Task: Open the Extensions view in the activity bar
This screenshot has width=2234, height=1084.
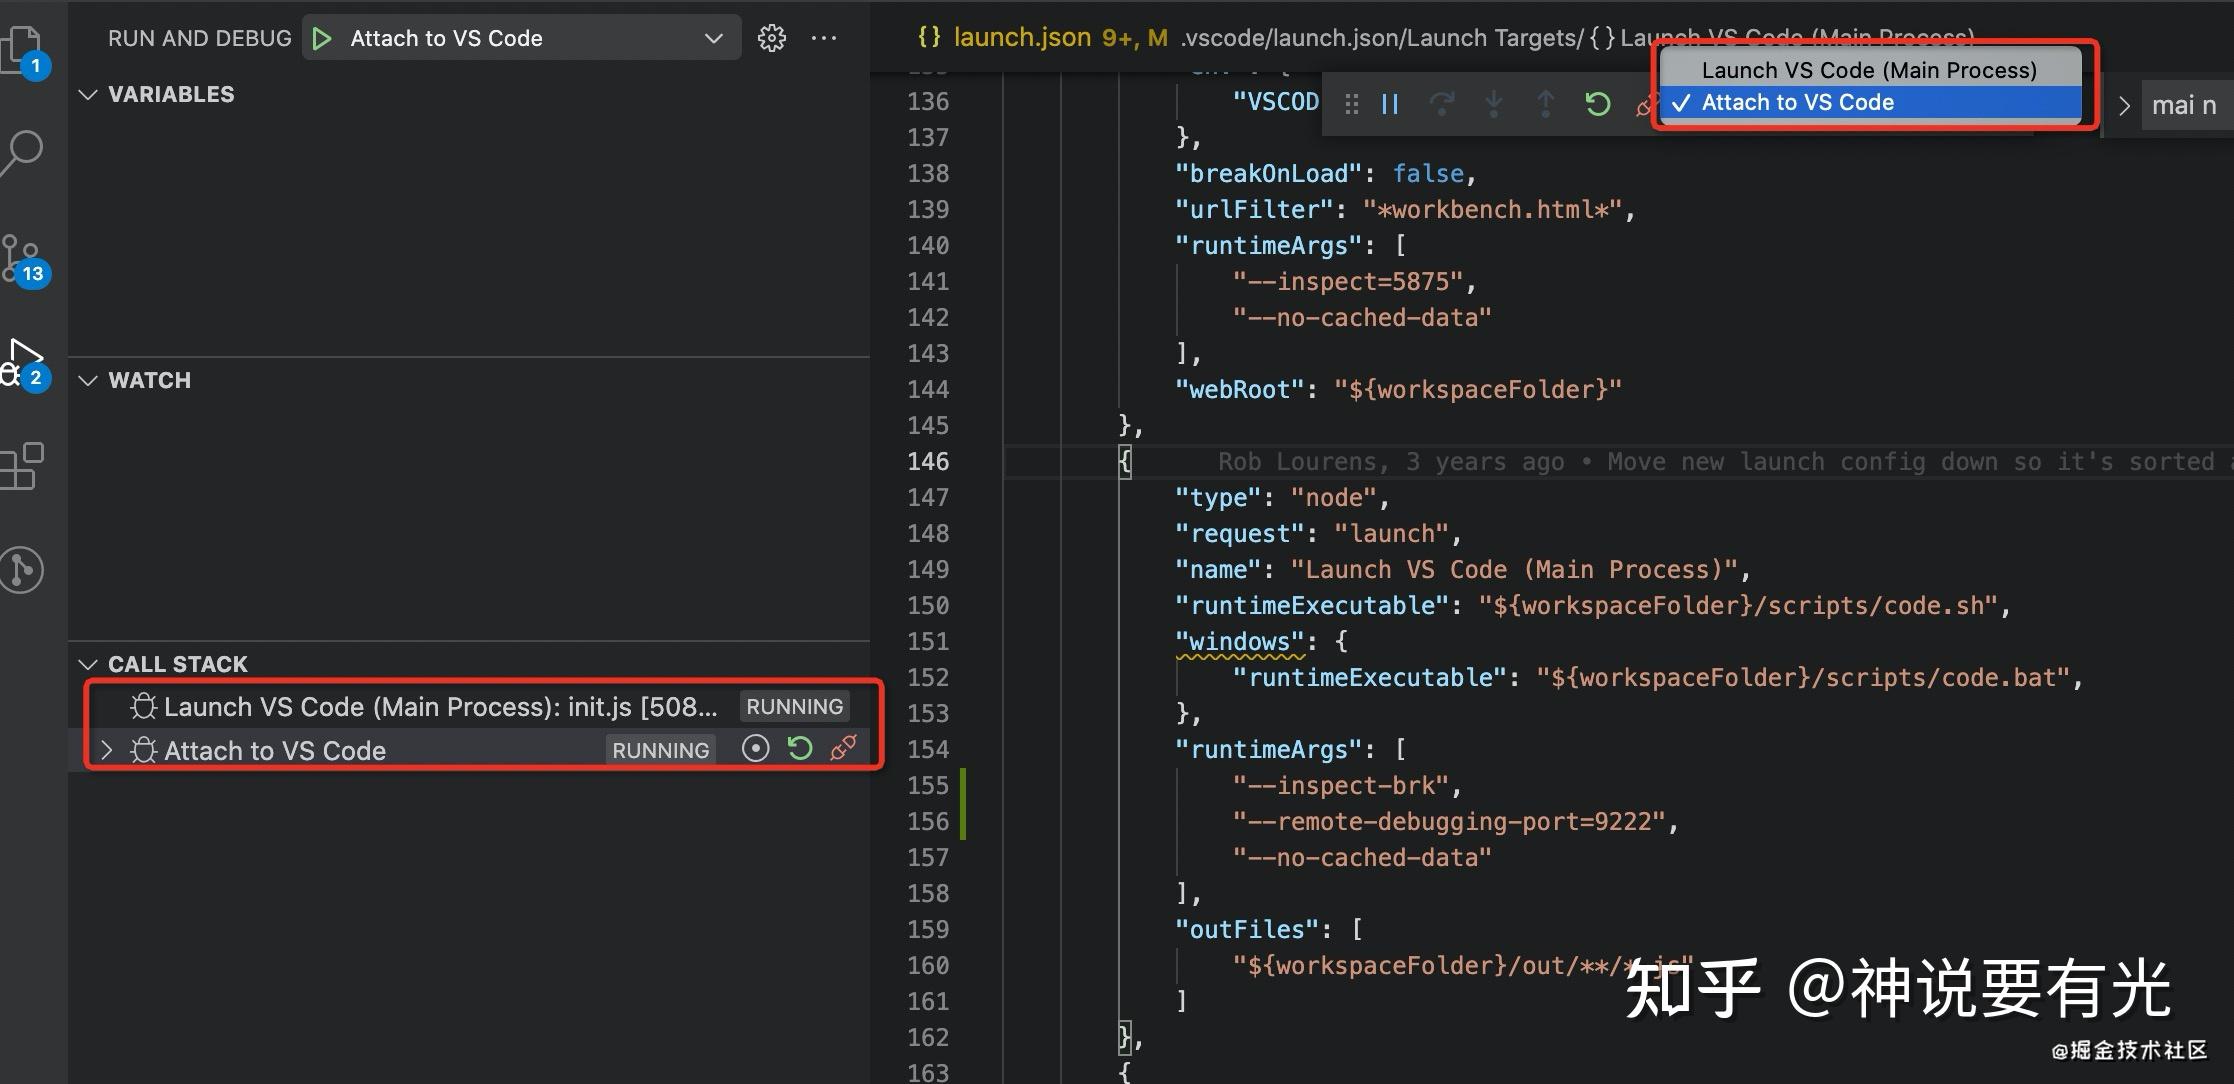Action: coord(22,464)
